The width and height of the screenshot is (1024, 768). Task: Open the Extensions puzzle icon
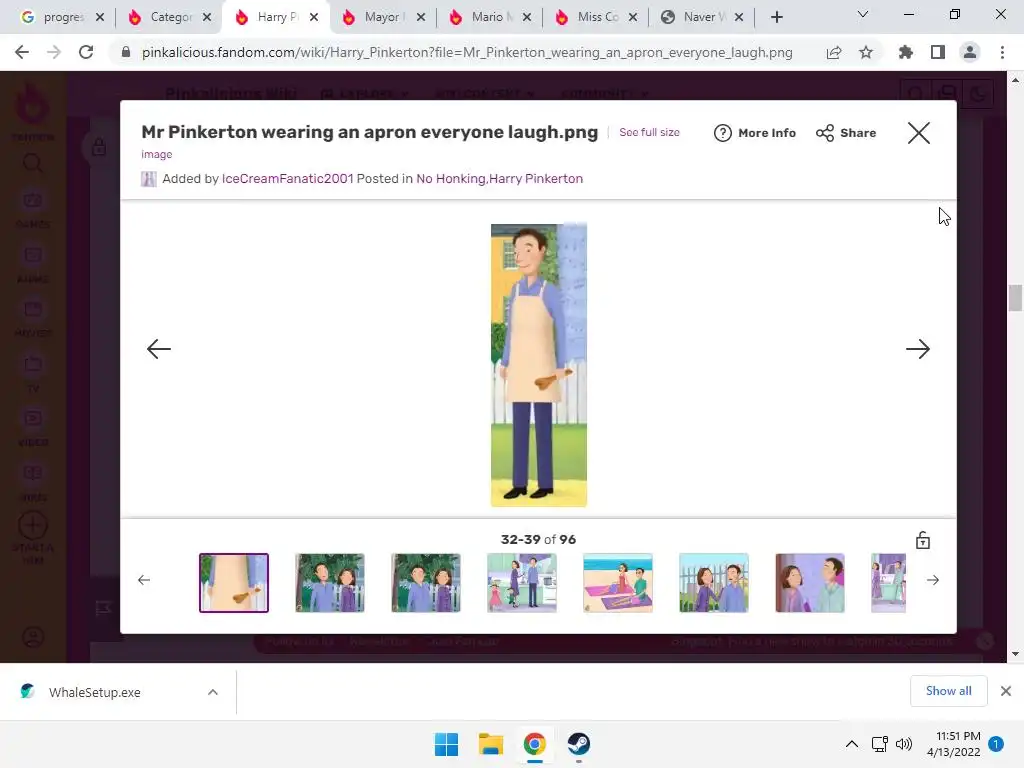coord(905,52)
